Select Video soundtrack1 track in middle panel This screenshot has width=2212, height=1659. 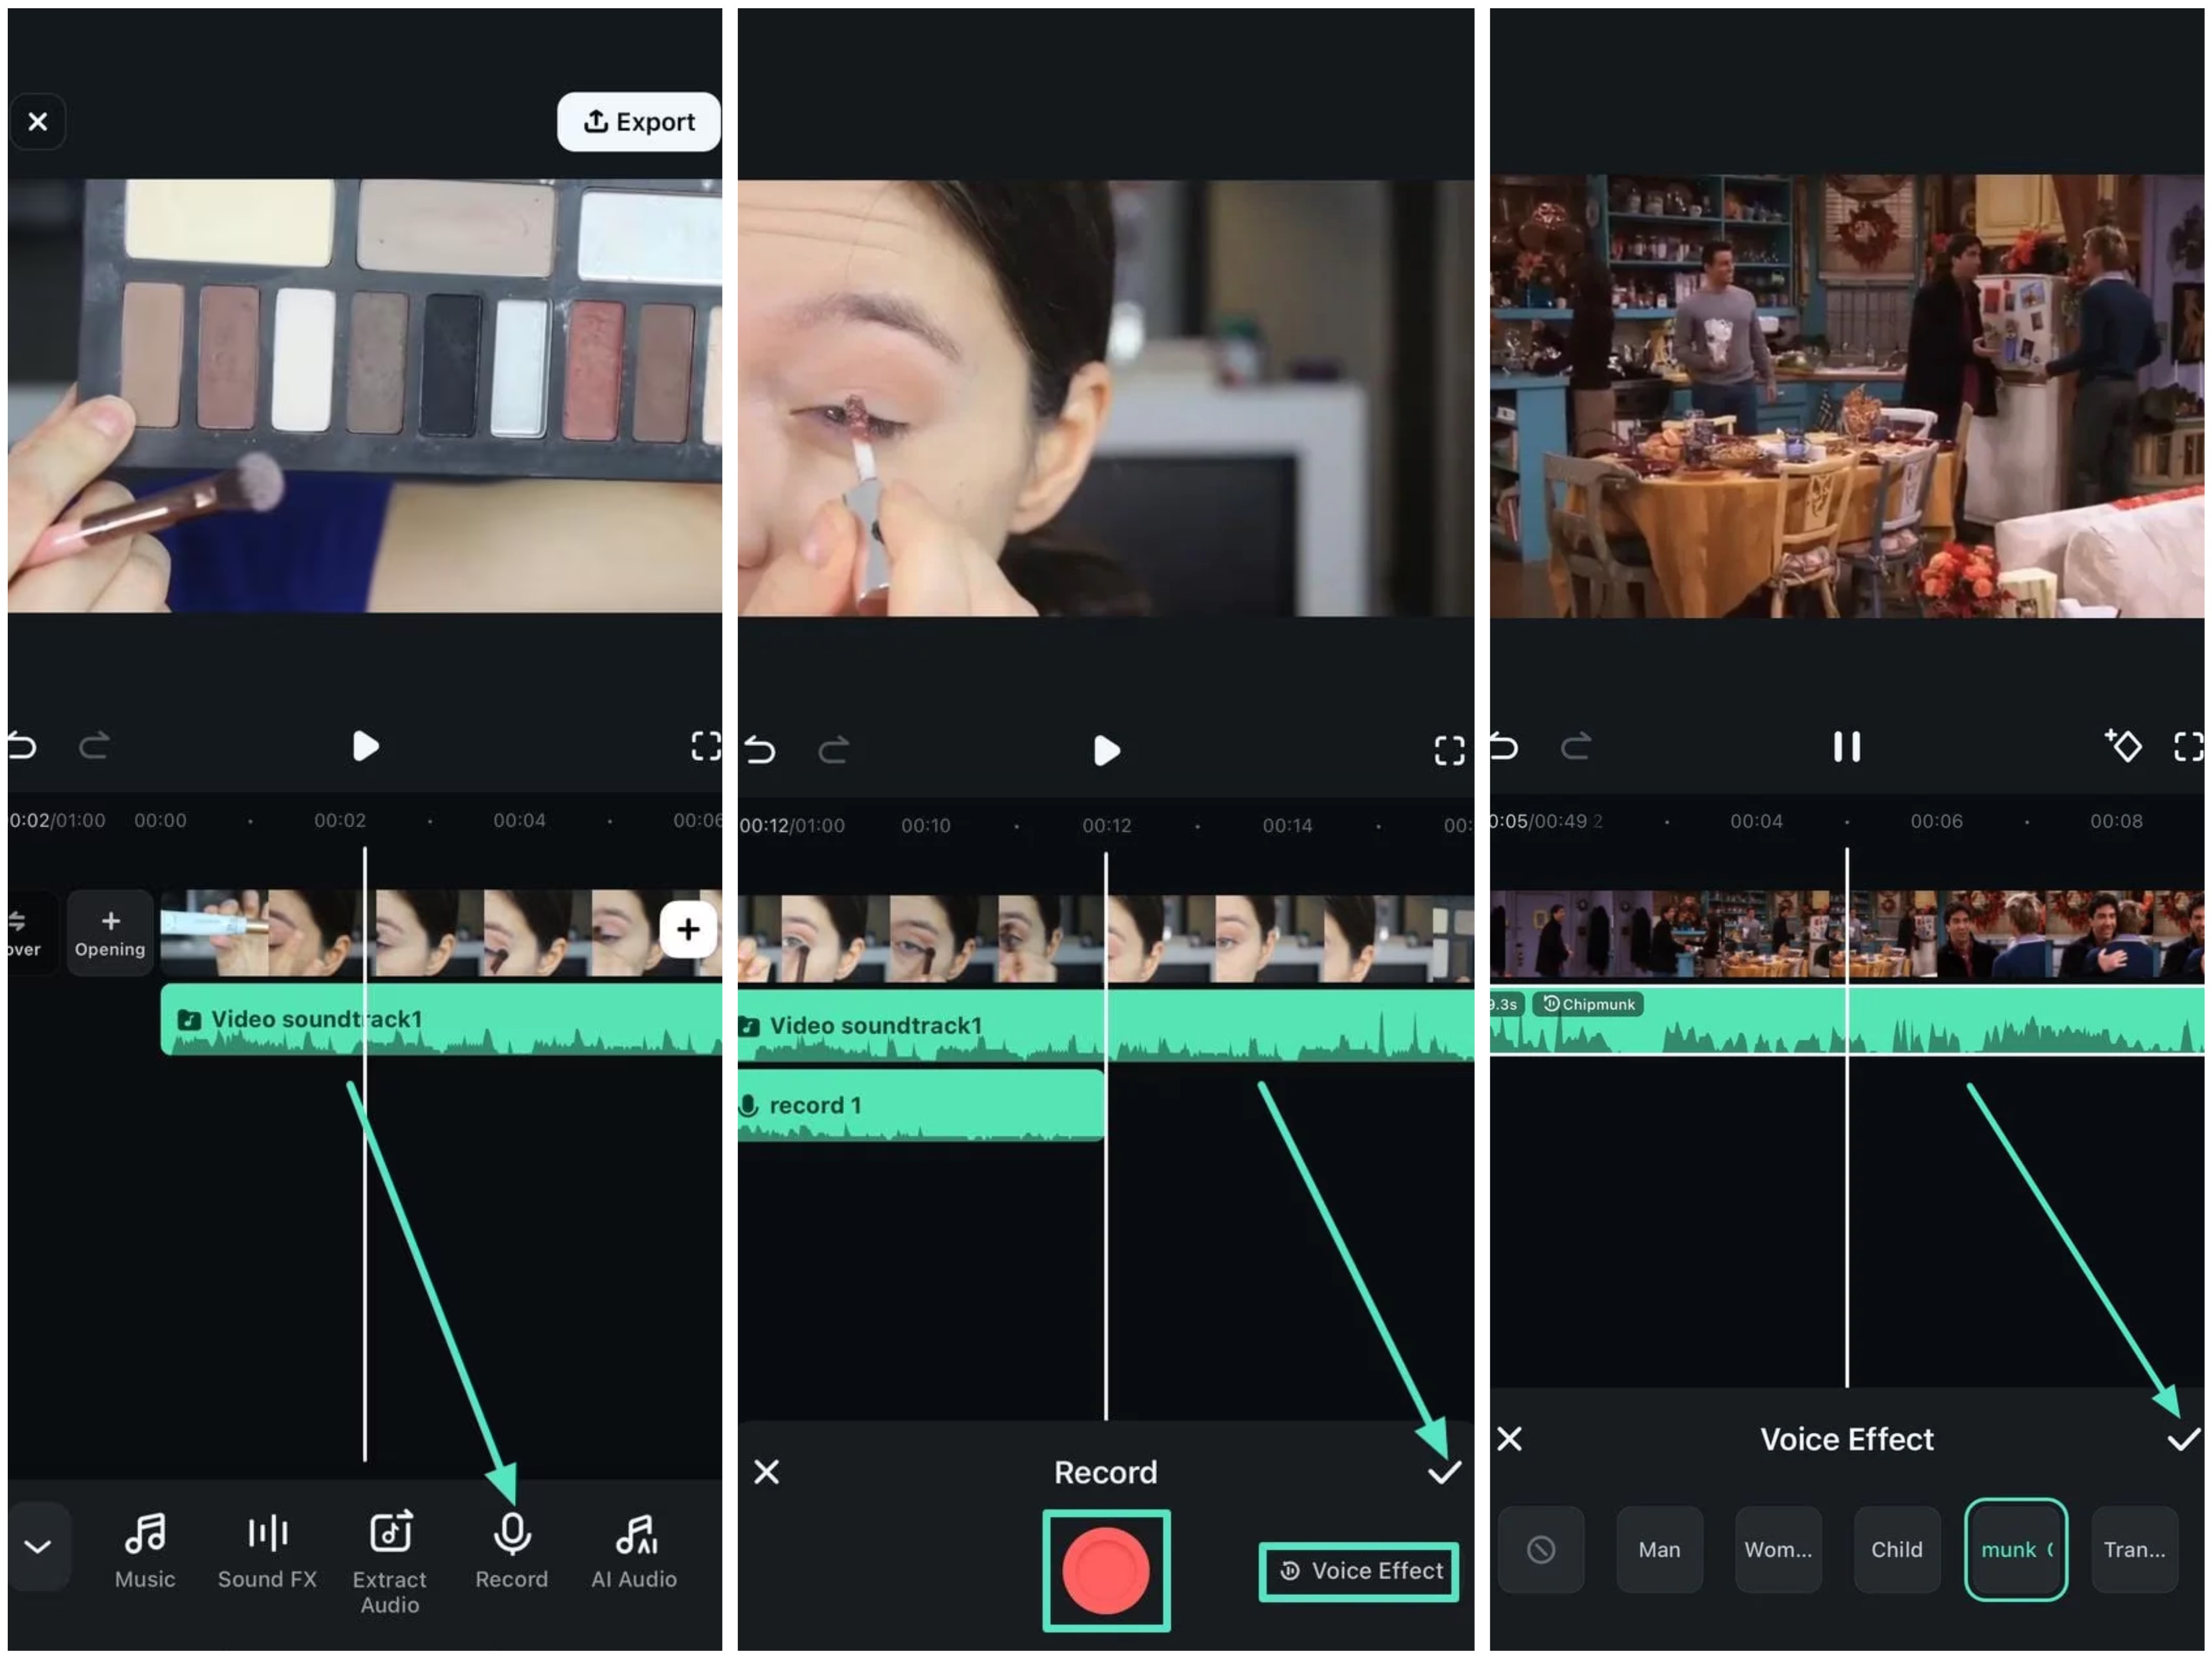1106,1026
